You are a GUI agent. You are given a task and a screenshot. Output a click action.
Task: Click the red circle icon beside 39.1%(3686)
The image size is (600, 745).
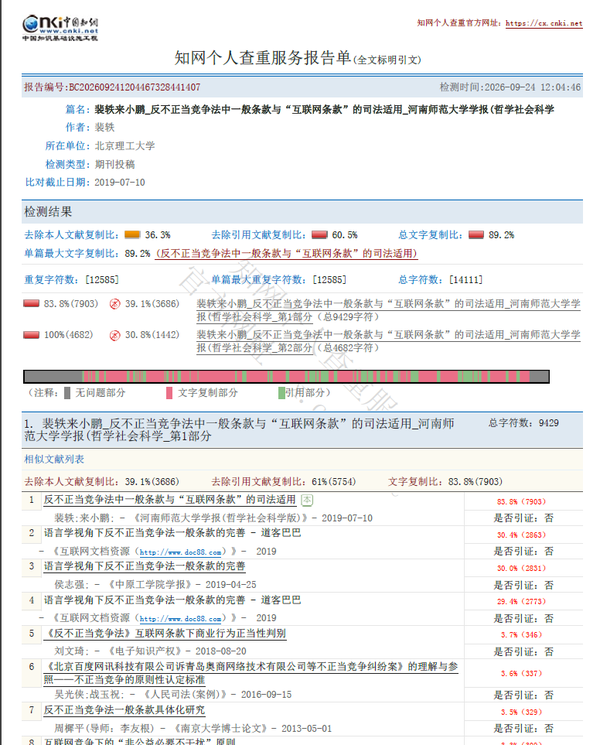(114, 304)
